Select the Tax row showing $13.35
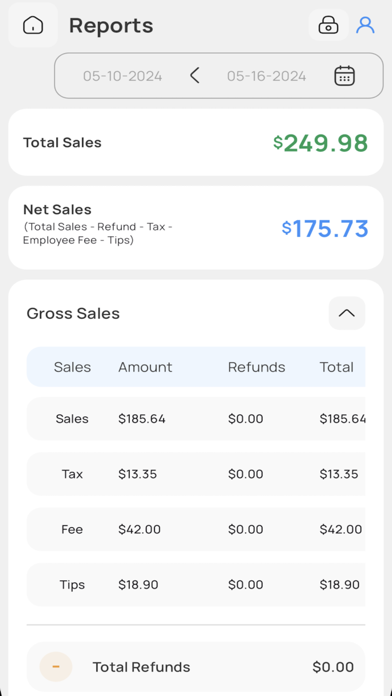 (196, 474)
